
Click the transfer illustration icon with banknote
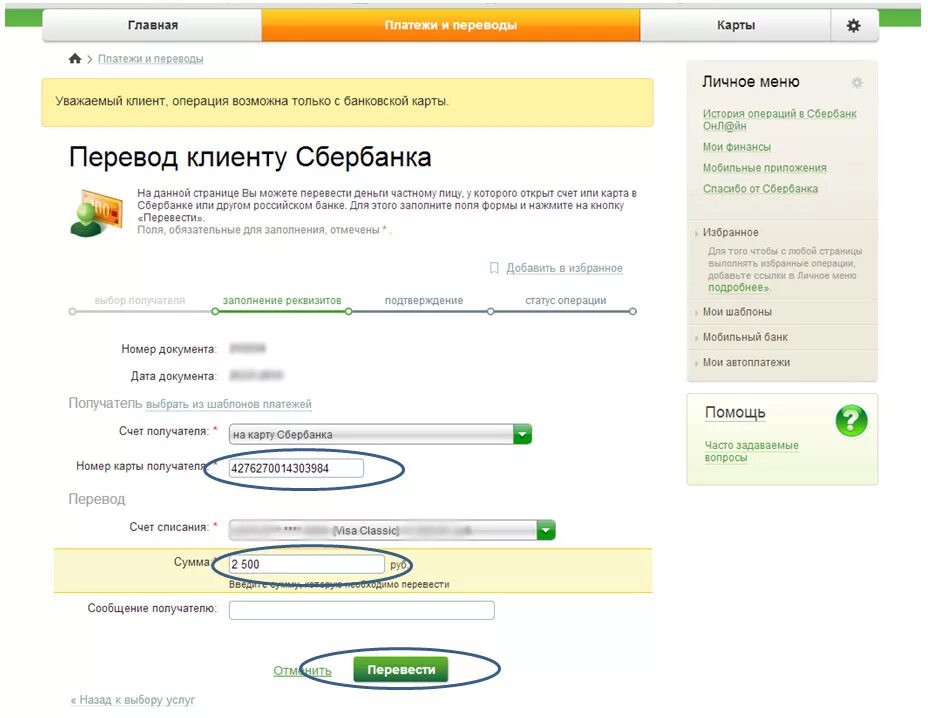(x=96, y=213)
